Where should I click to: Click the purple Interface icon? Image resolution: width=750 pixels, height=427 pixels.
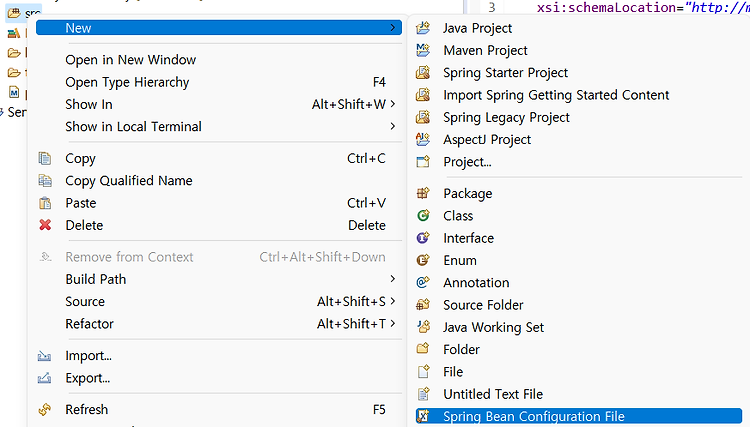click(x=423, y=238)
